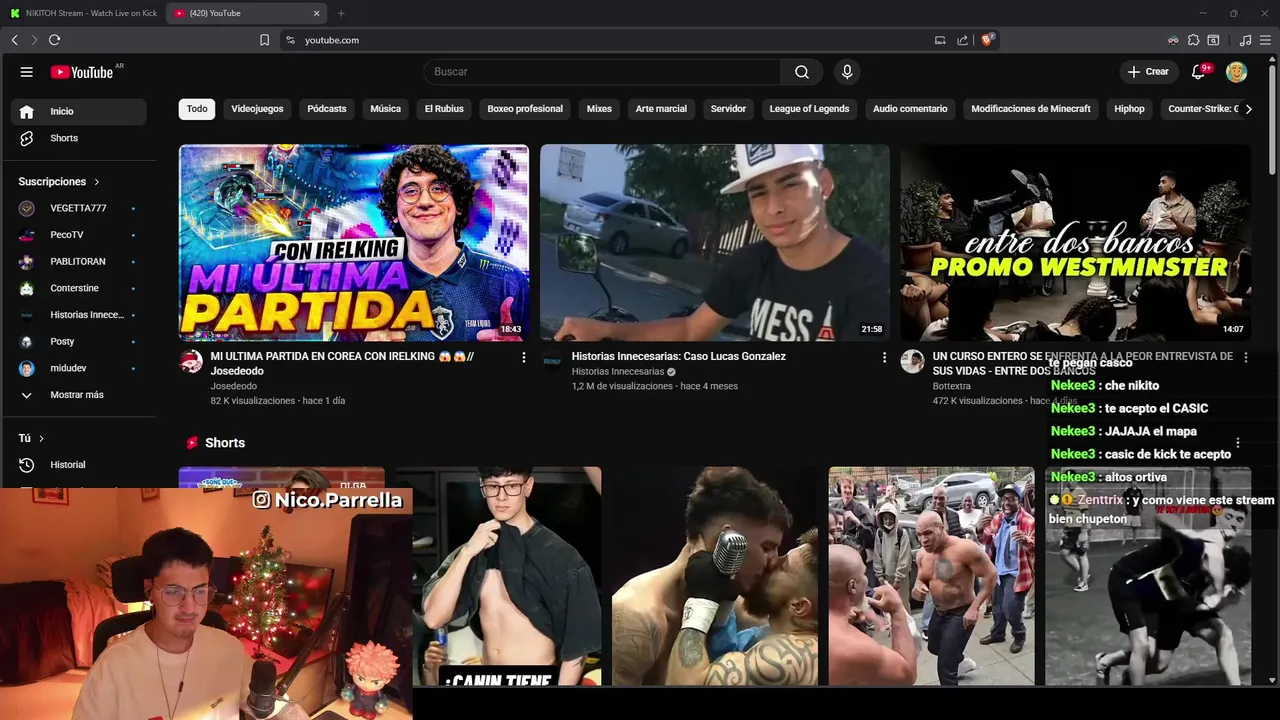This screenshot has width=1280, height=720.
Task: Open Brave sidebar search panel icon
Action: pos(1213,40)
